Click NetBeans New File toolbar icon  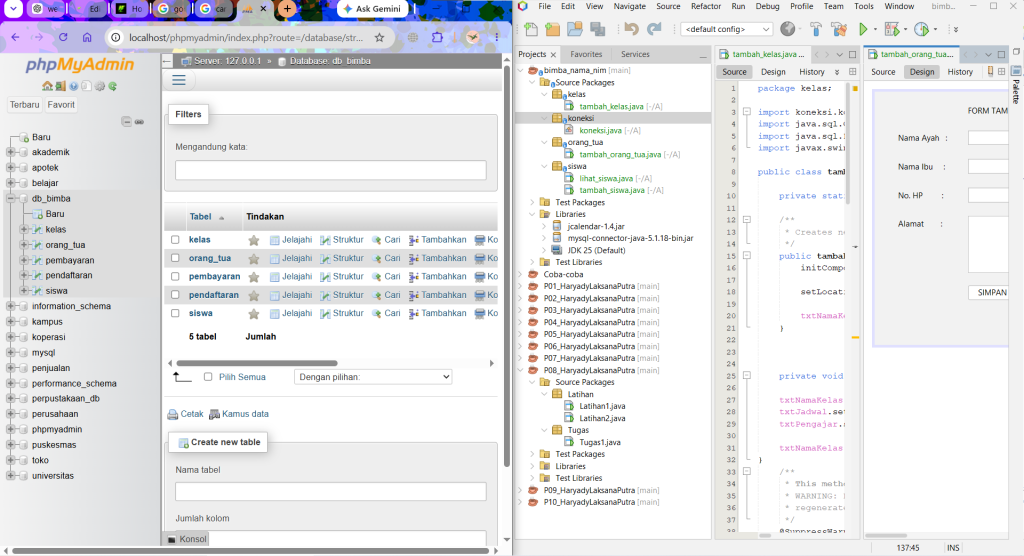[x=531, y=29]
